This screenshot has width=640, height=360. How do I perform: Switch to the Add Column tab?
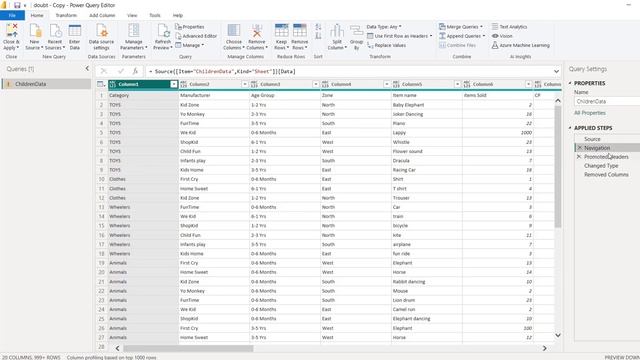102,15
